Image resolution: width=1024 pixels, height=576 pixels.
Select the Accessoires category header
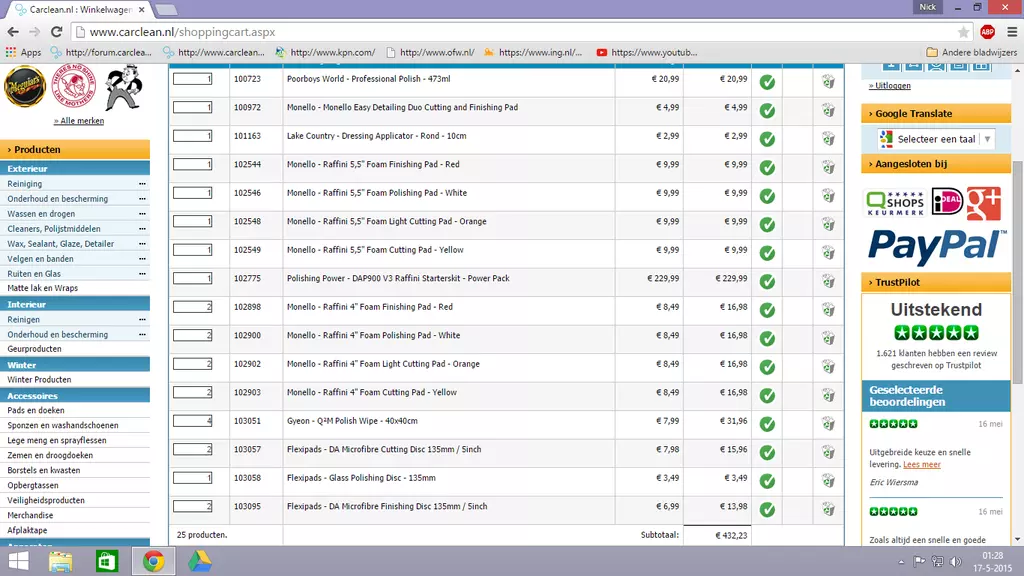75,396
